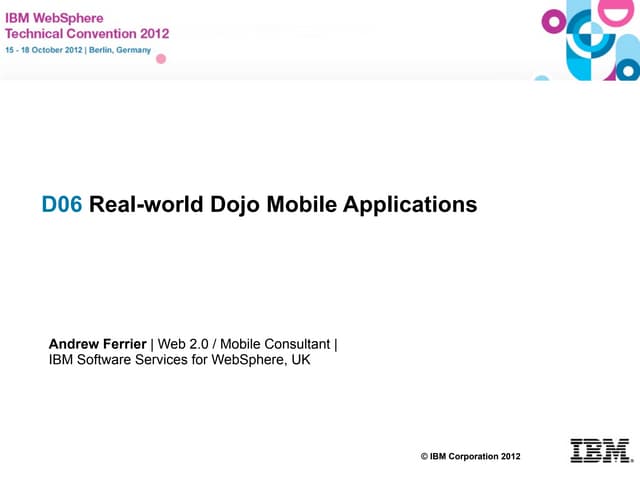Viewport: 640px width, 480px height.
Task: Click the '© IBM Corporation 2012' copyright notice
Action: (470, 456)
